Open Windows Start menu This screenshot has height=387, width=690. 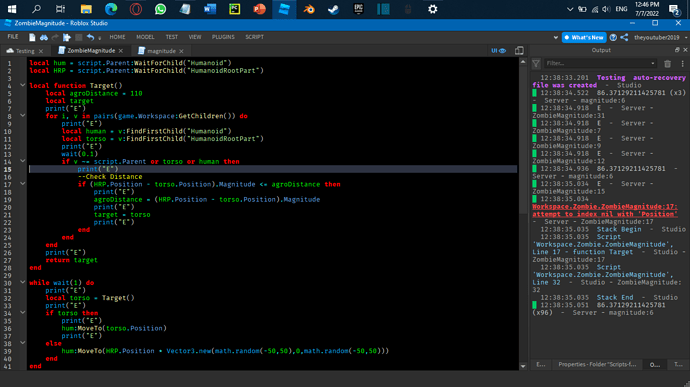(12, 9)
